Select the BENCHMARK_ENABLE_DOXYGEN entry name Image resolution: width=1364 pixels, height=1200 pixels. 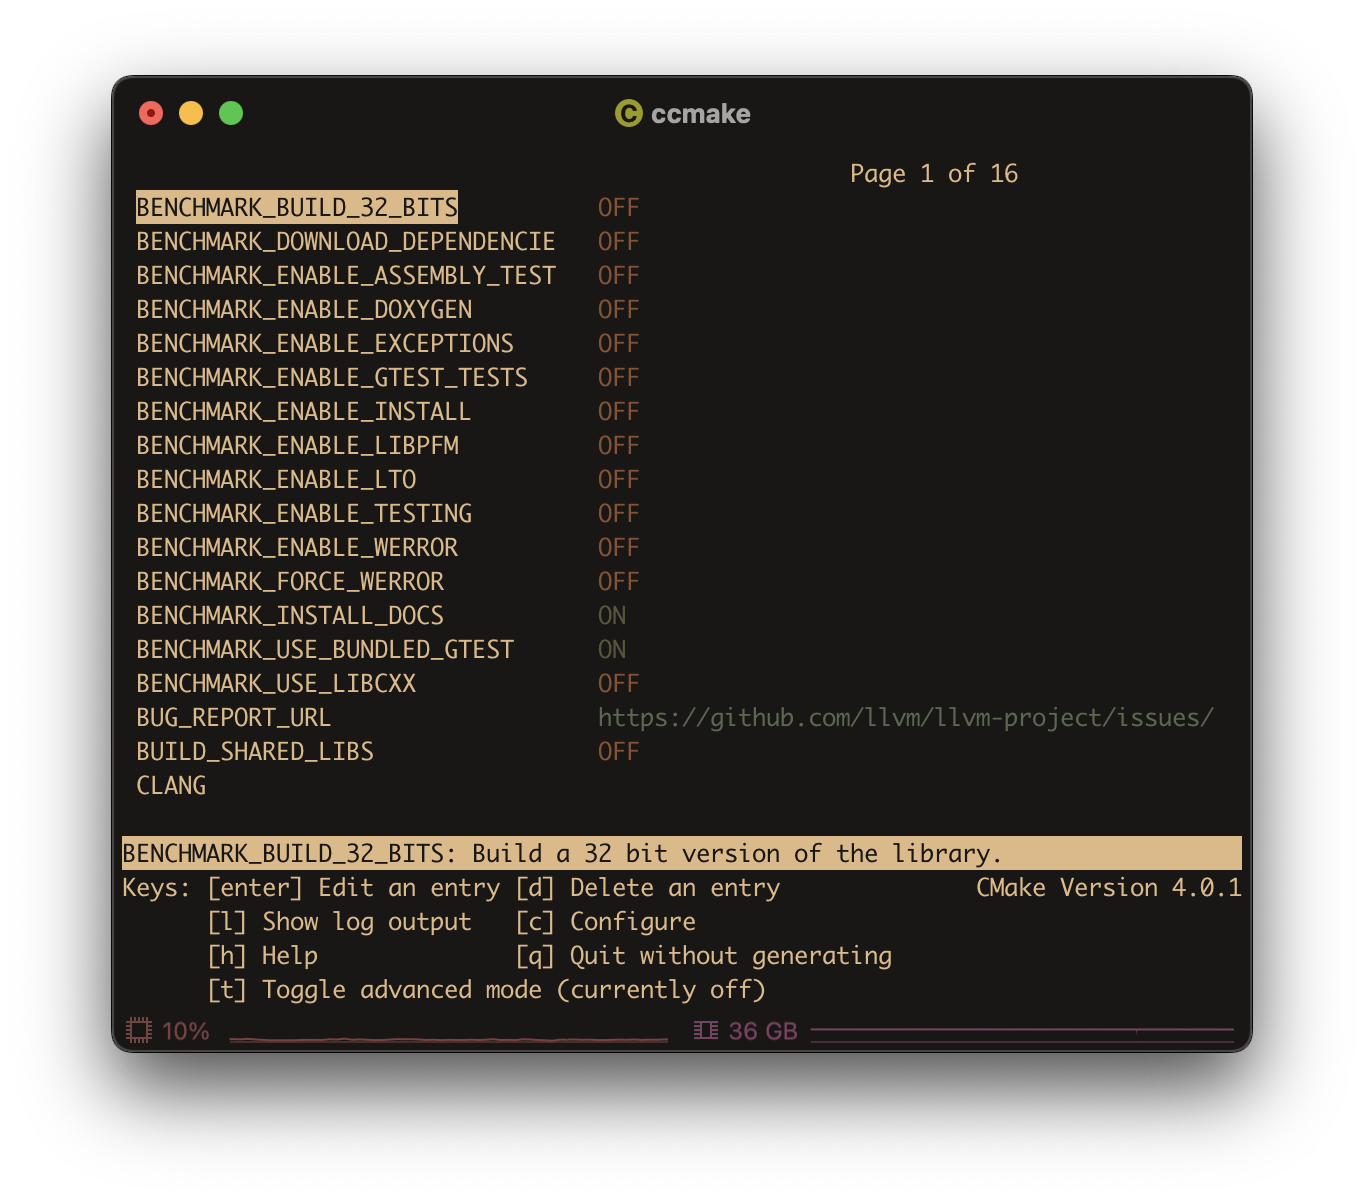click(x=304, y=309)
